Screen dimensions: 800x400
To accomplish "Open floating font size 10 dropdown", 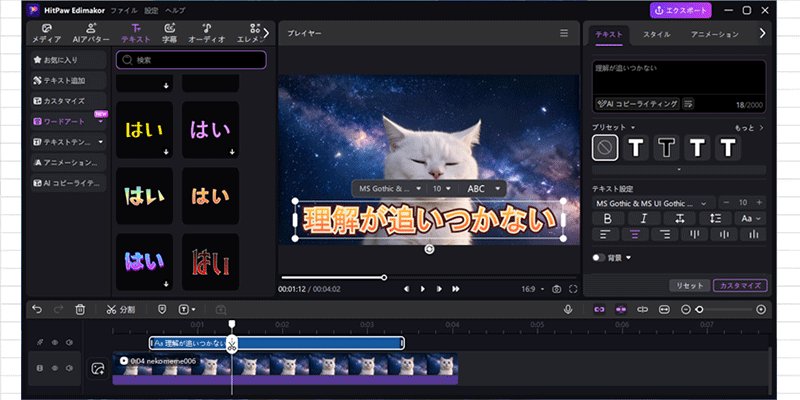I will [442, 189].
